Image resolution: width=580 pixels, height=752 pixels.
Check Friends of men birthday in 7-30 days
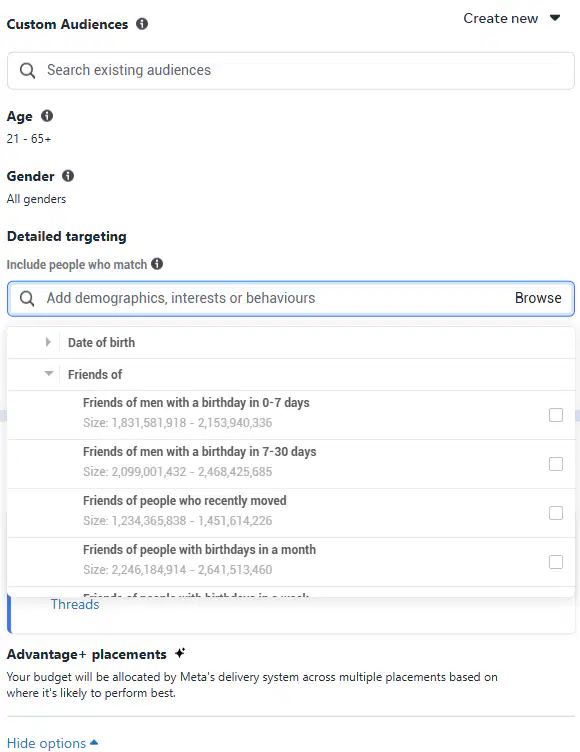[556, 464]
